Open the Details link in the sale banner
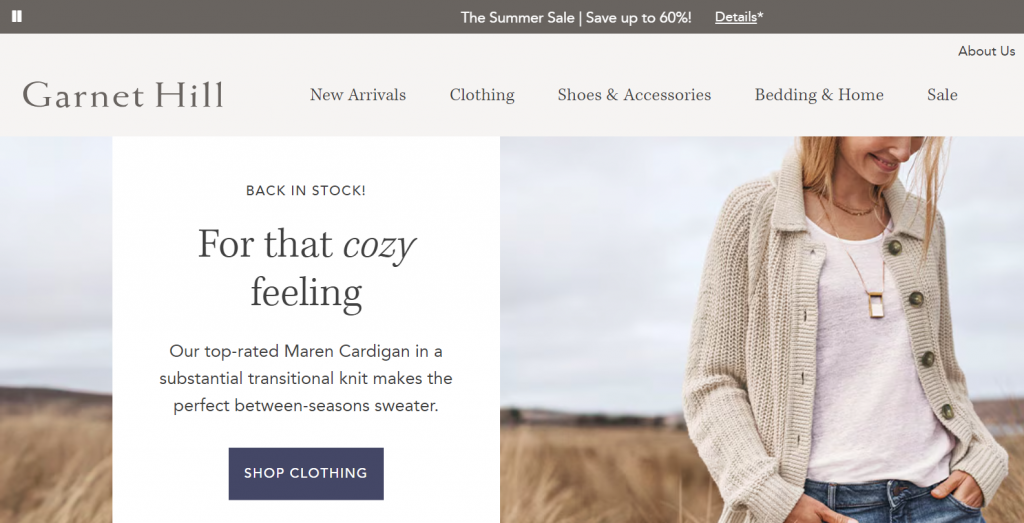Image resolution: width=1024 pixels, height=523 pixels. point(735,17)
